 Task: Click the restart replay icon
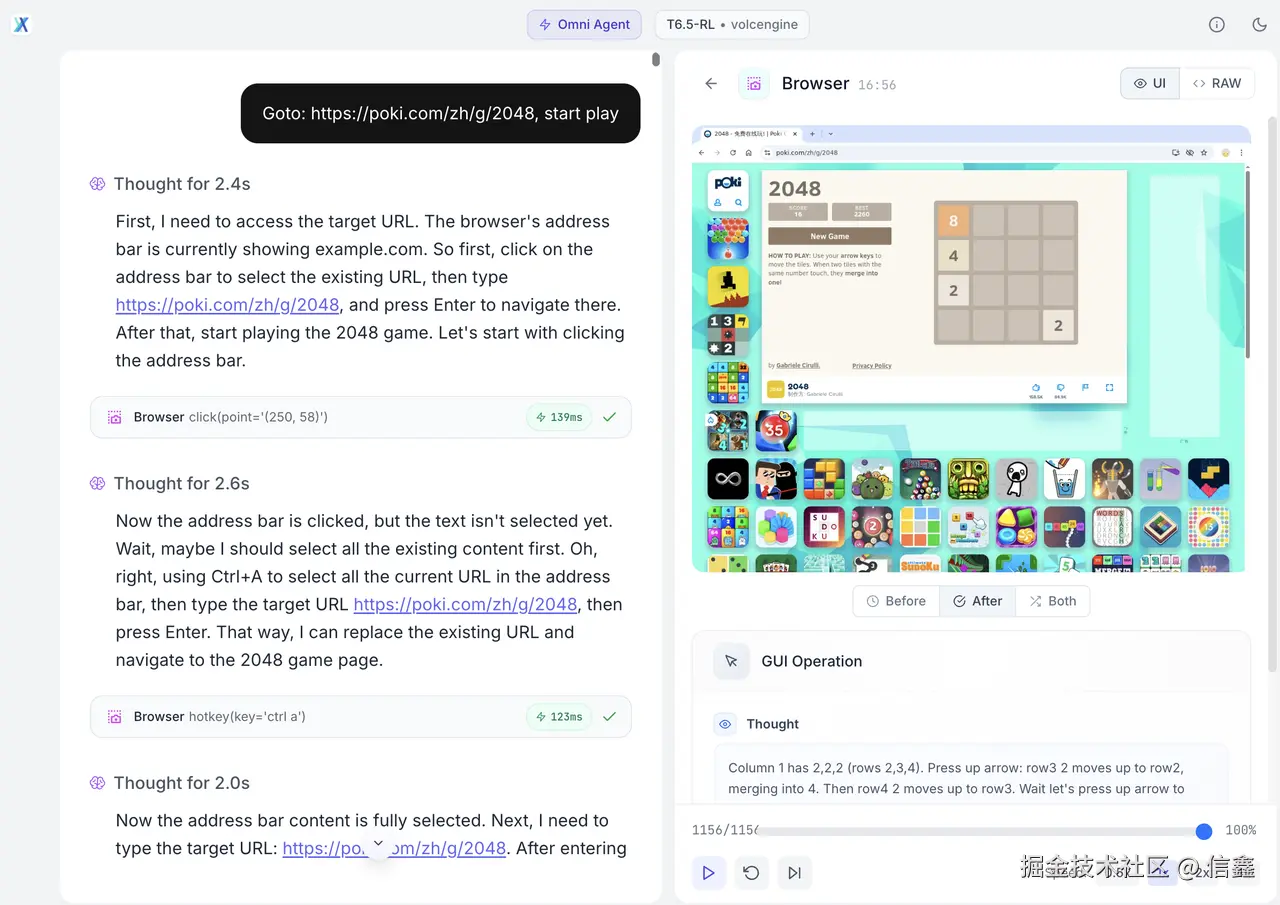point(752,873)
